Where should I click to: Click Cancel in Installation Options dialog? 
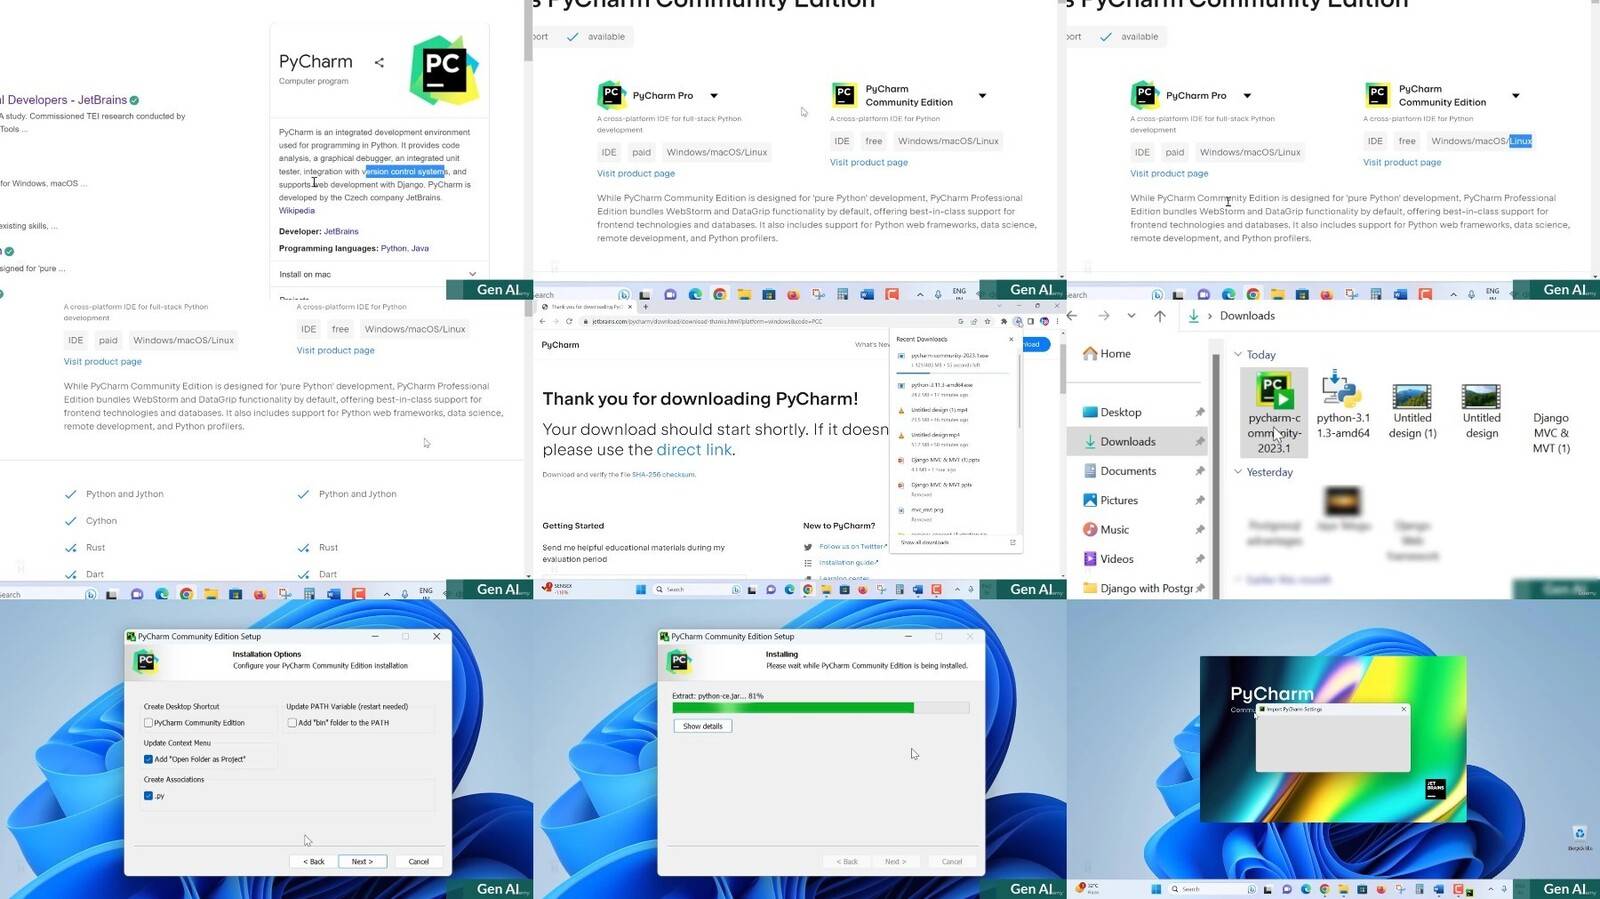(x=419, y=862)
